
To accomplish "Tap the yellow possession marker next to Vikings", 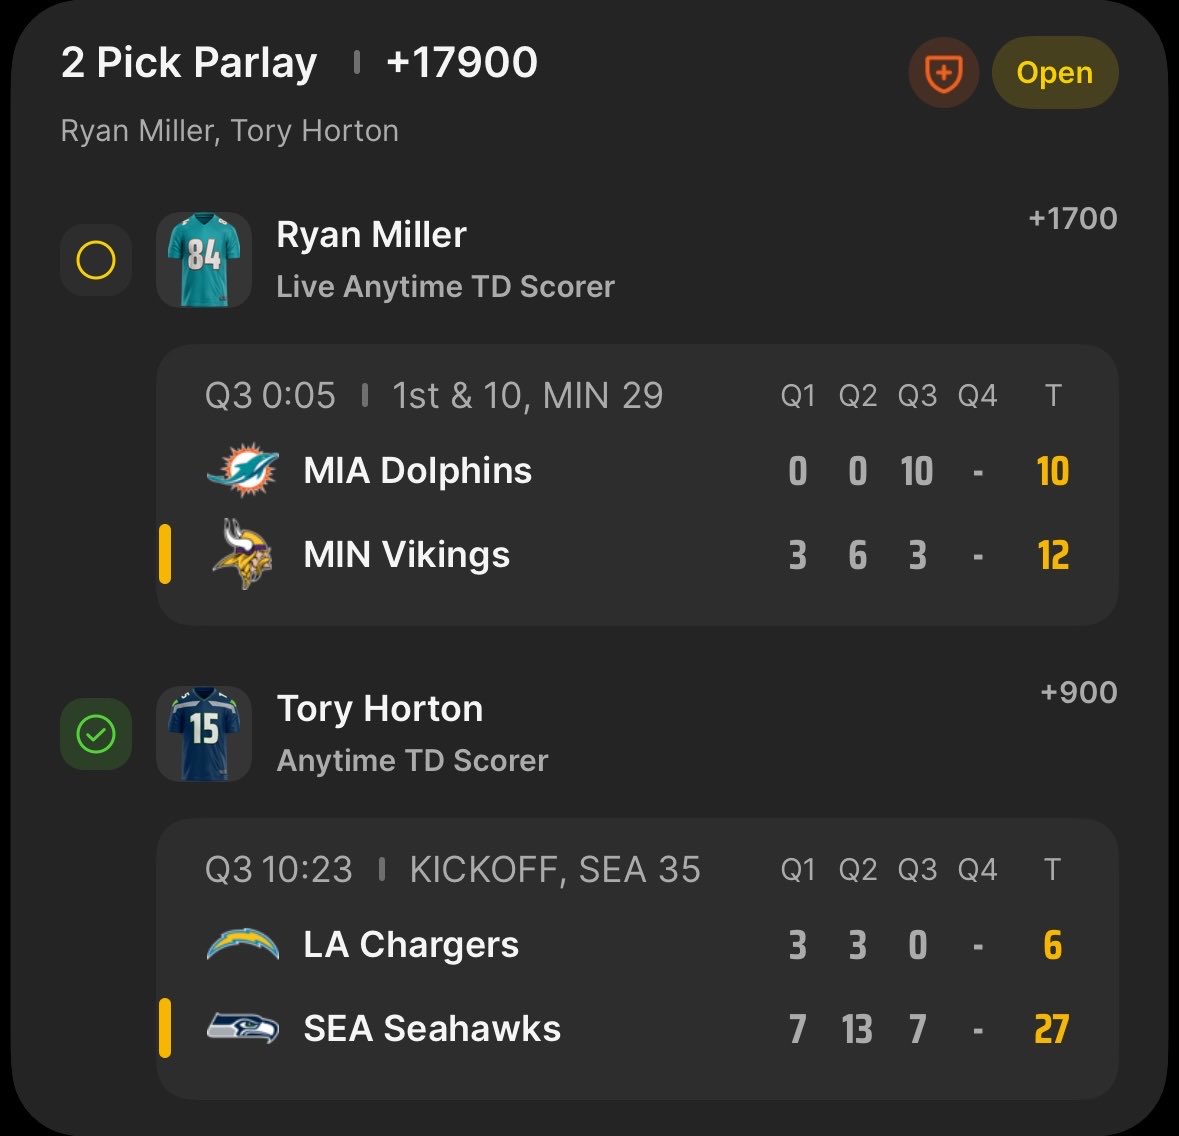I will click(x=165, y=554).
